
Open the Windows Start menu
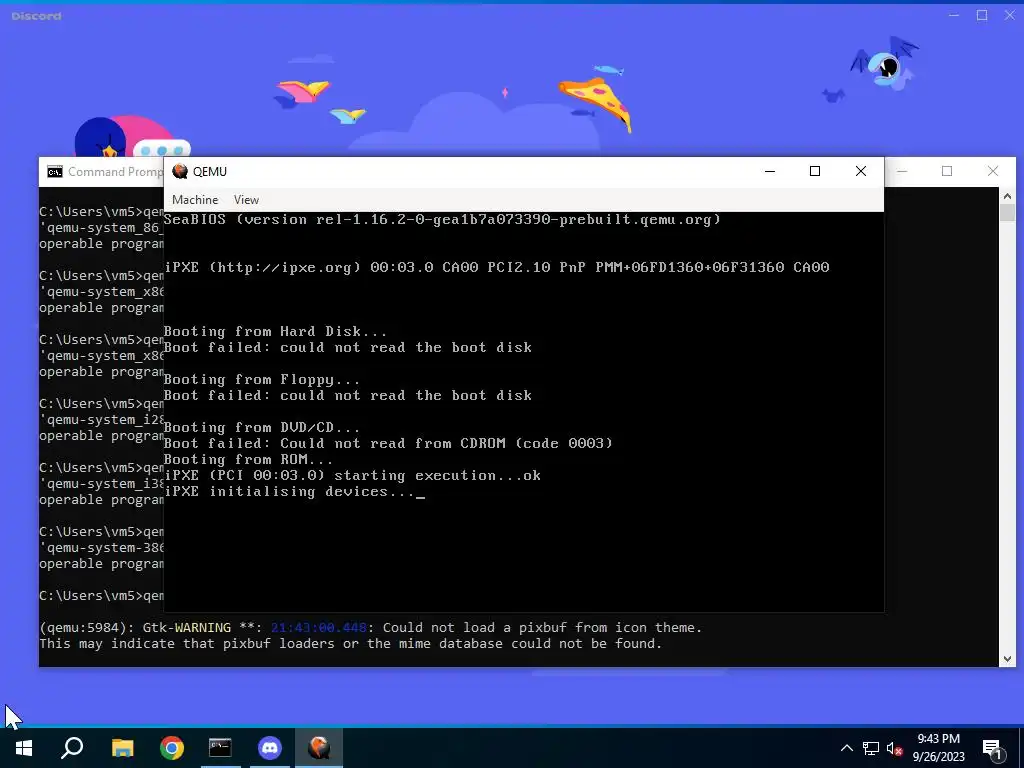(24, 748)
